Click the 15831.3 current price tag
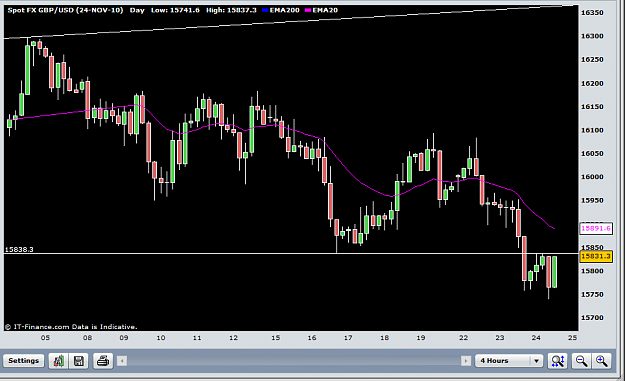This screenshot has width=625, height=381. (596, 256)
